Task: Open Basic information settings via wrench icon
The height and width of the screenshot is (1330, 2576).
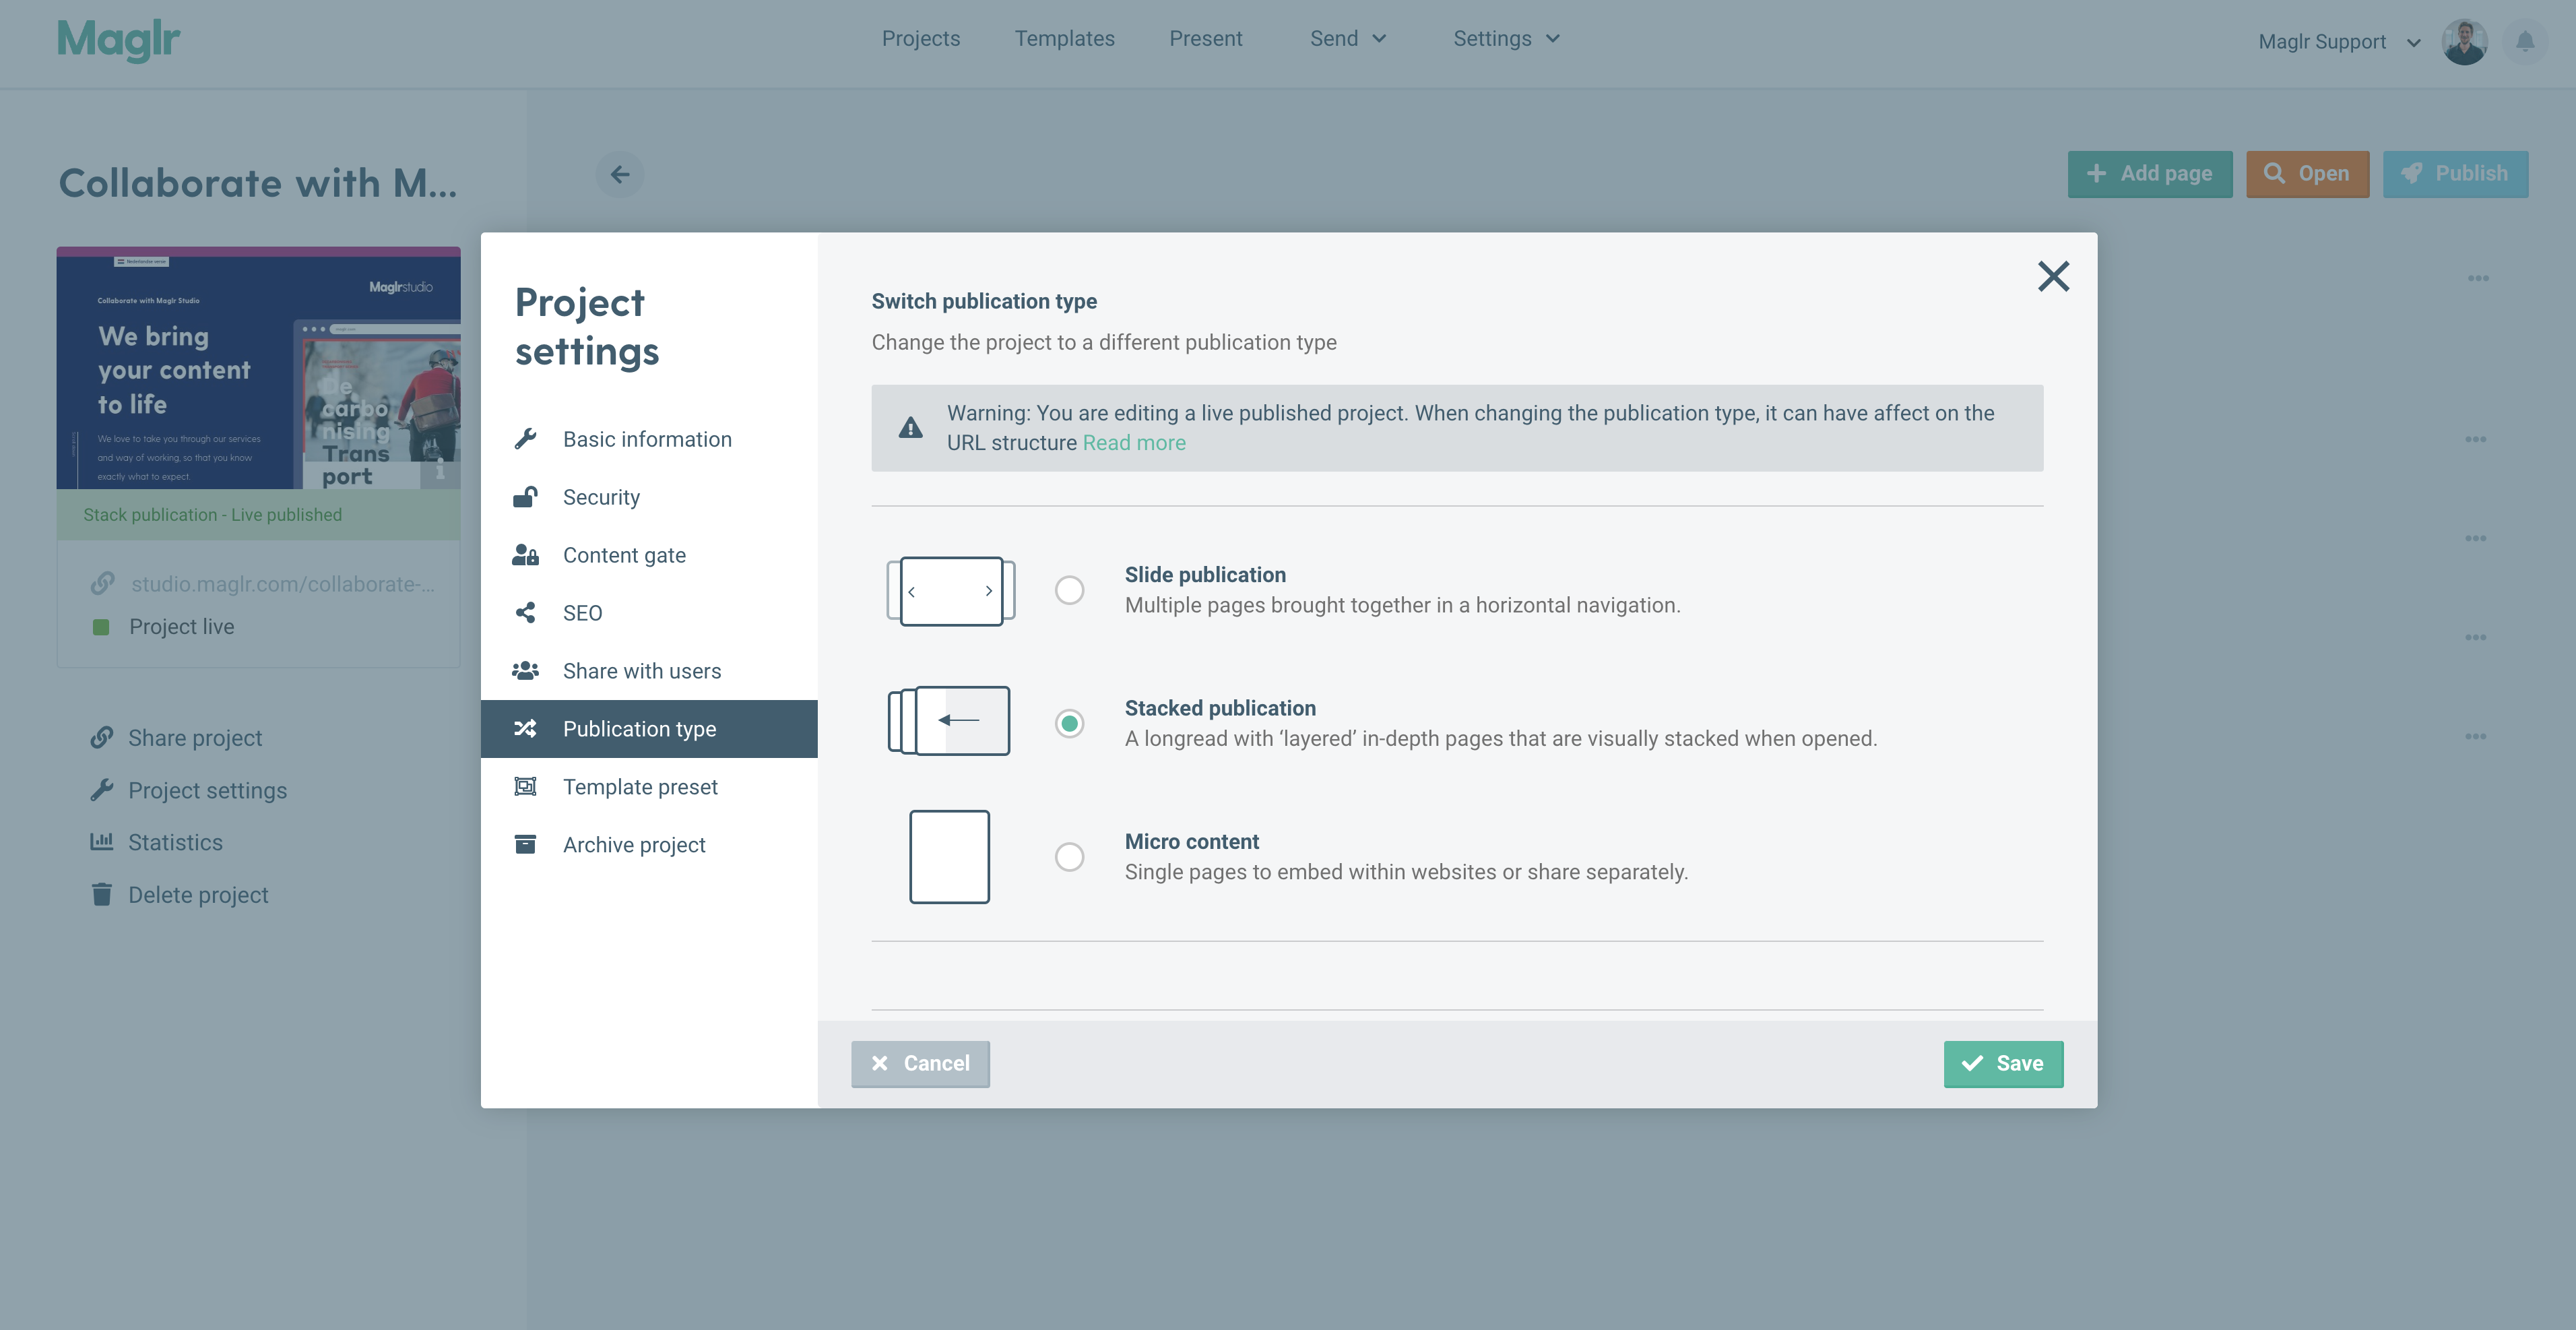Action: pyautogui.click(x=526, y=438)
